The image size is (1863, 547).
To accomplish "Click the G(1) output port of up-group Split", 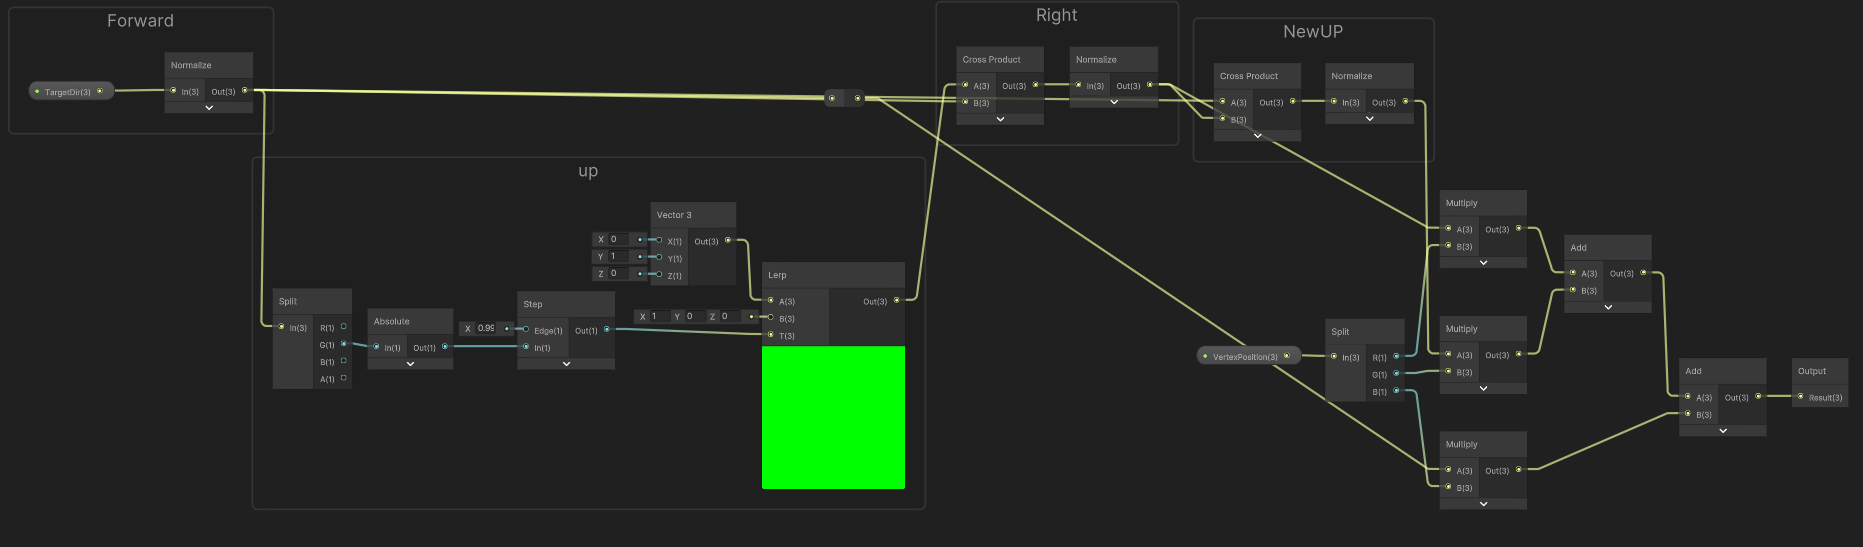I will pyautogui.click(x=343, y=344).
